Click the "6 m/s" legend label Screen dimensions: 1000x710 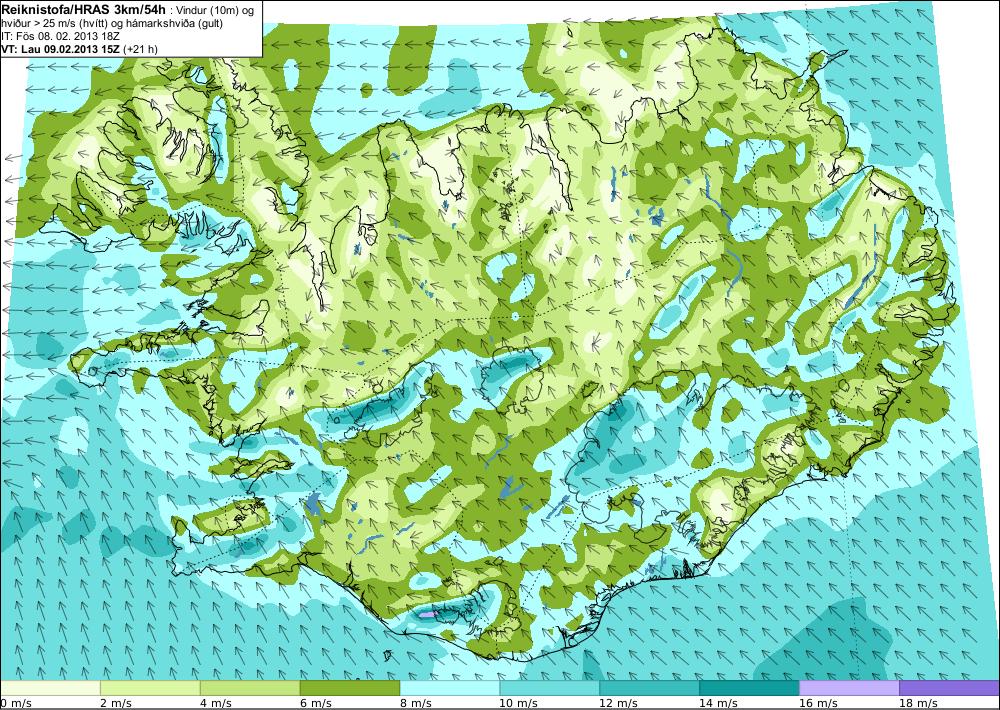pos(316,703)
